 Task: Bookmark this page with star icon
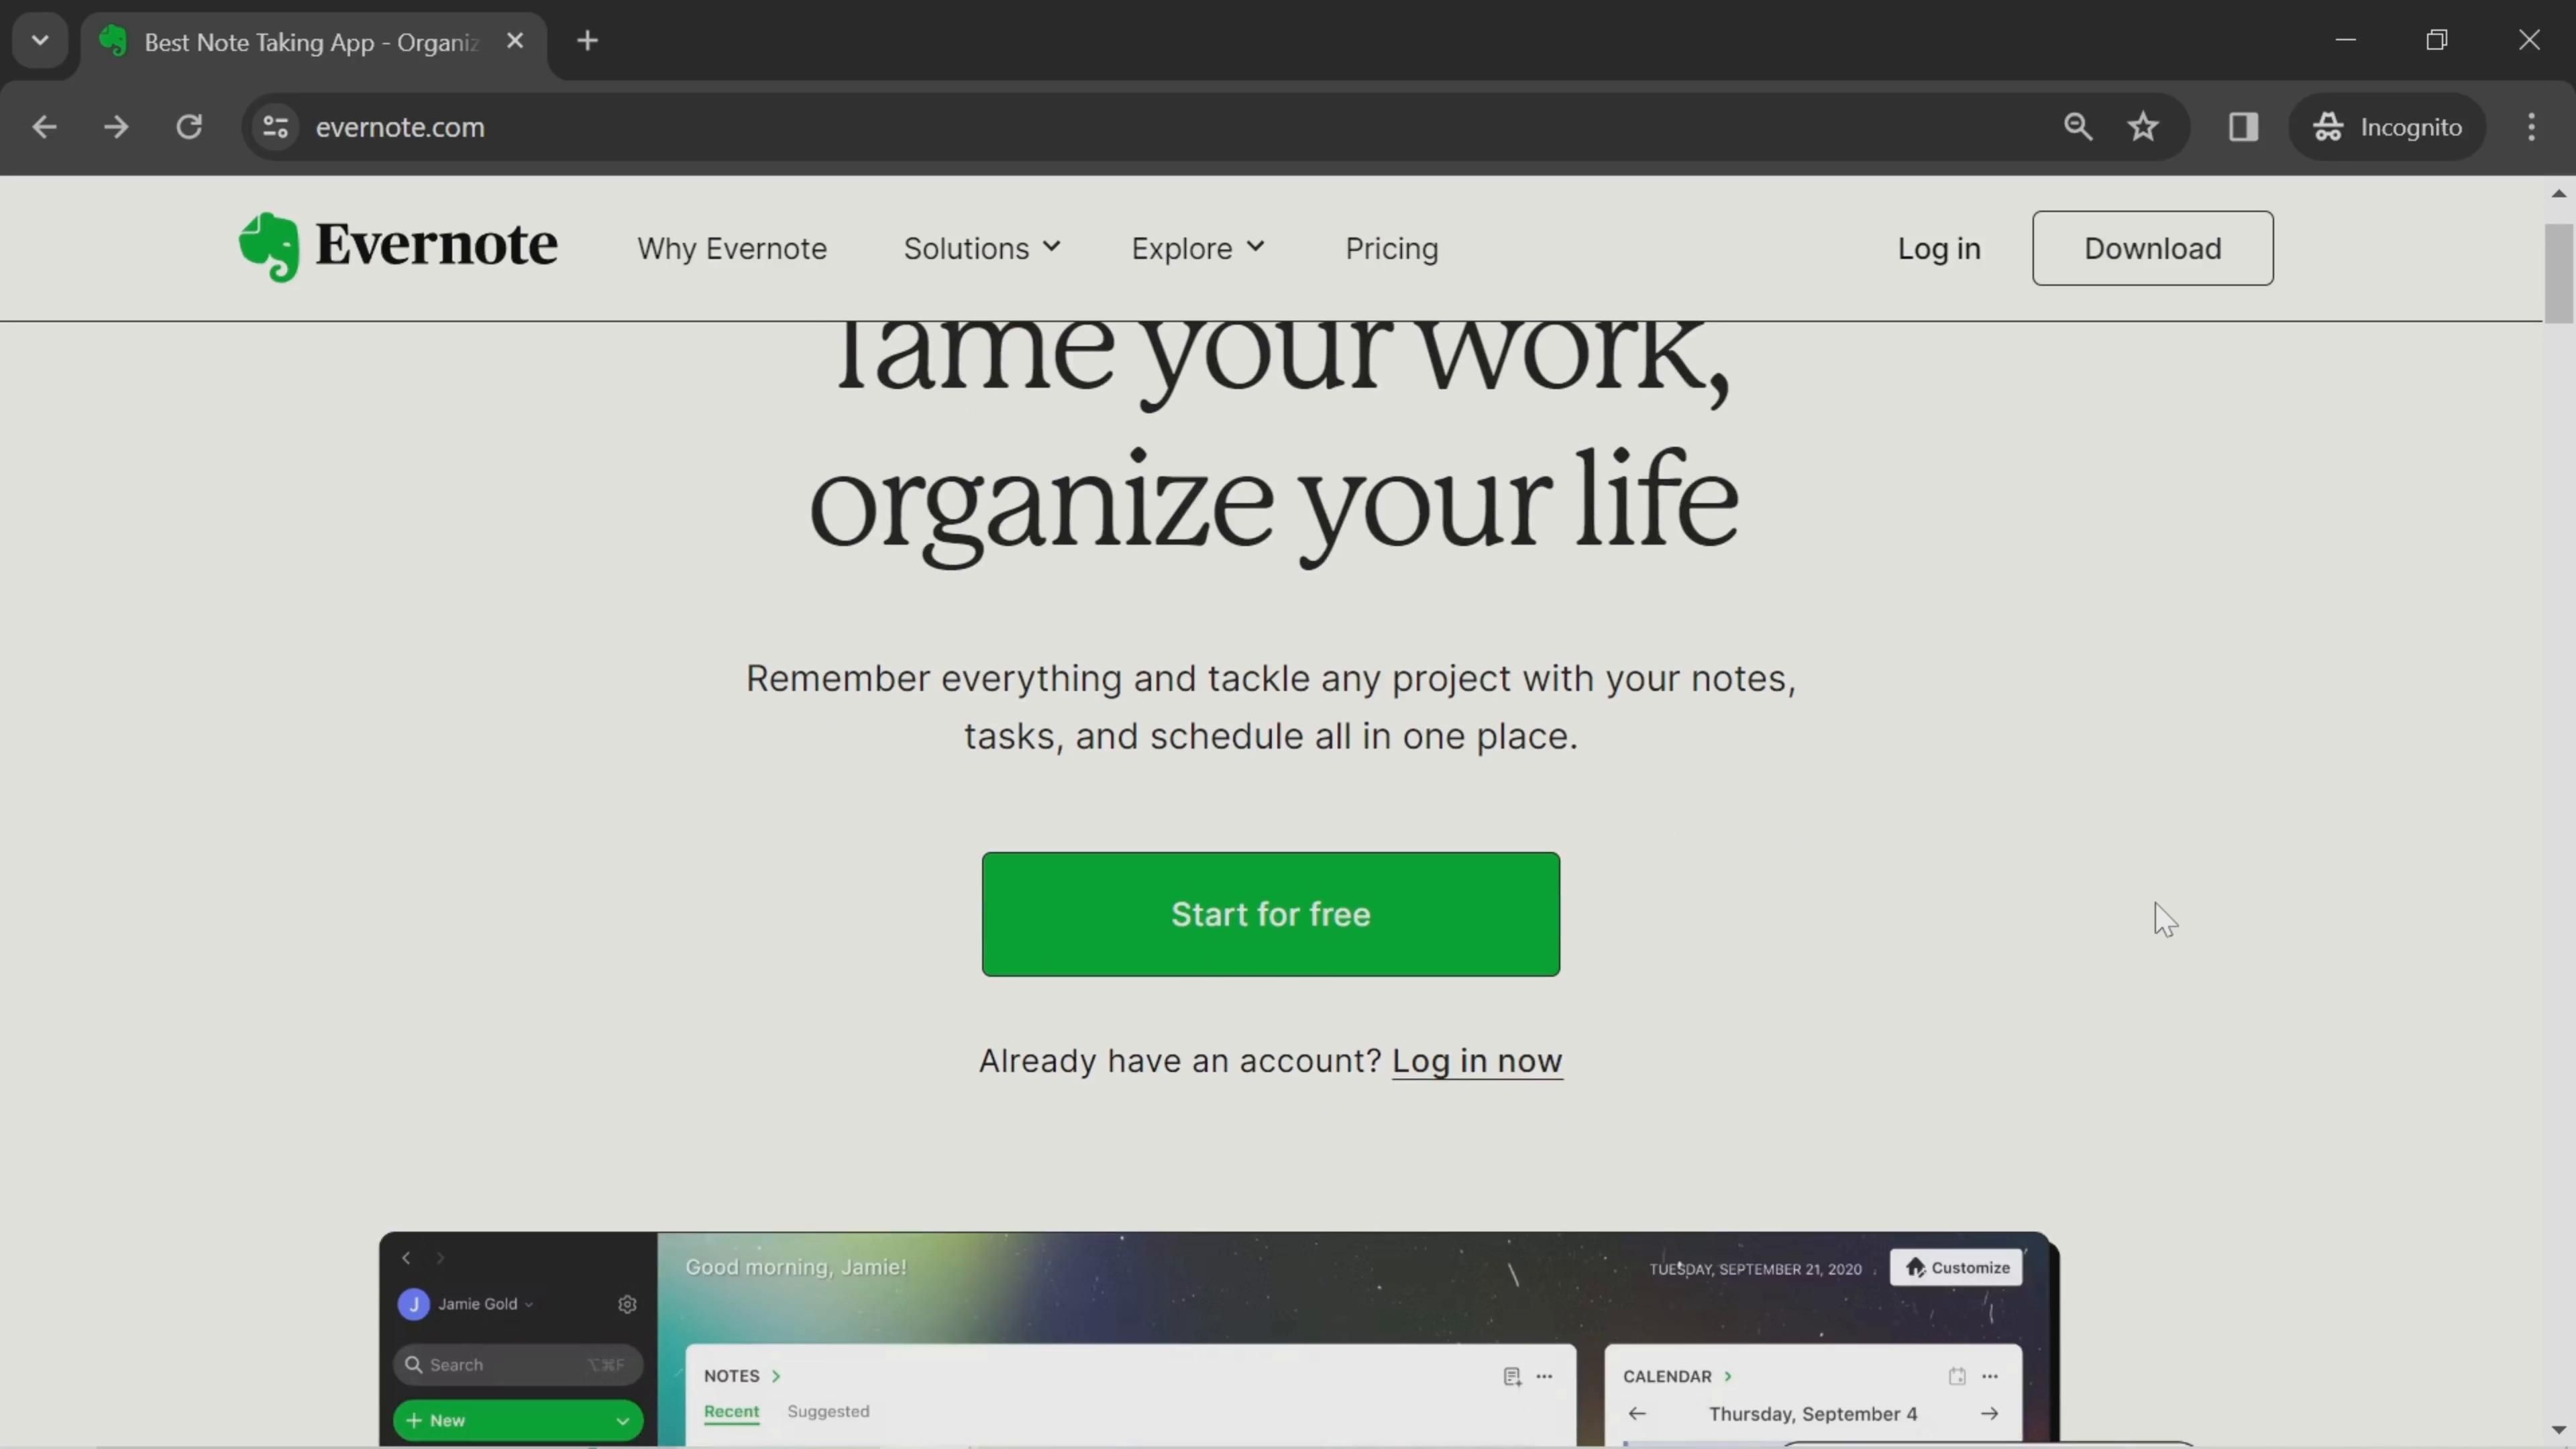[2142, 127]
